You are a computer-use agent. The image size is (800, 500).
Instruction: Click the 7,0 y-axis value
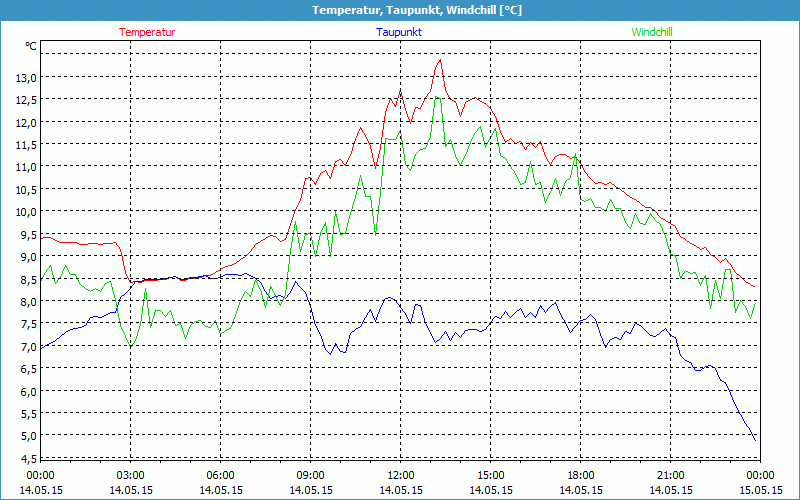(28, 346)
